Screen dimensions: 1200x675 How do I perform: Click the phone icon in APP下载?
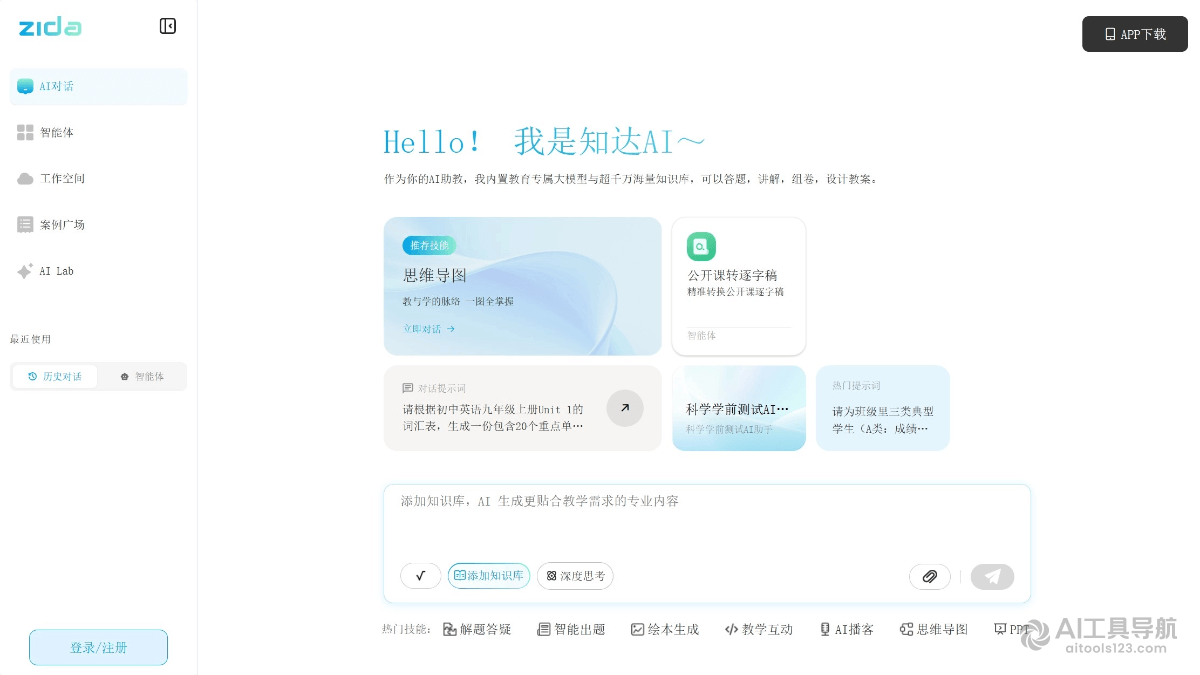click(1110, 34)
